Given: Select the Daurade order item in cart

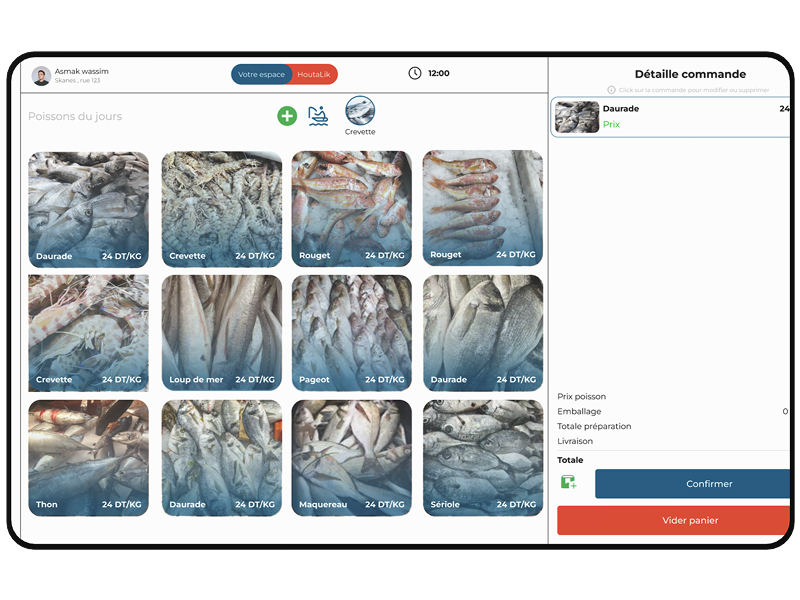Looking at the screenshot, I should (x=670, y=117).
